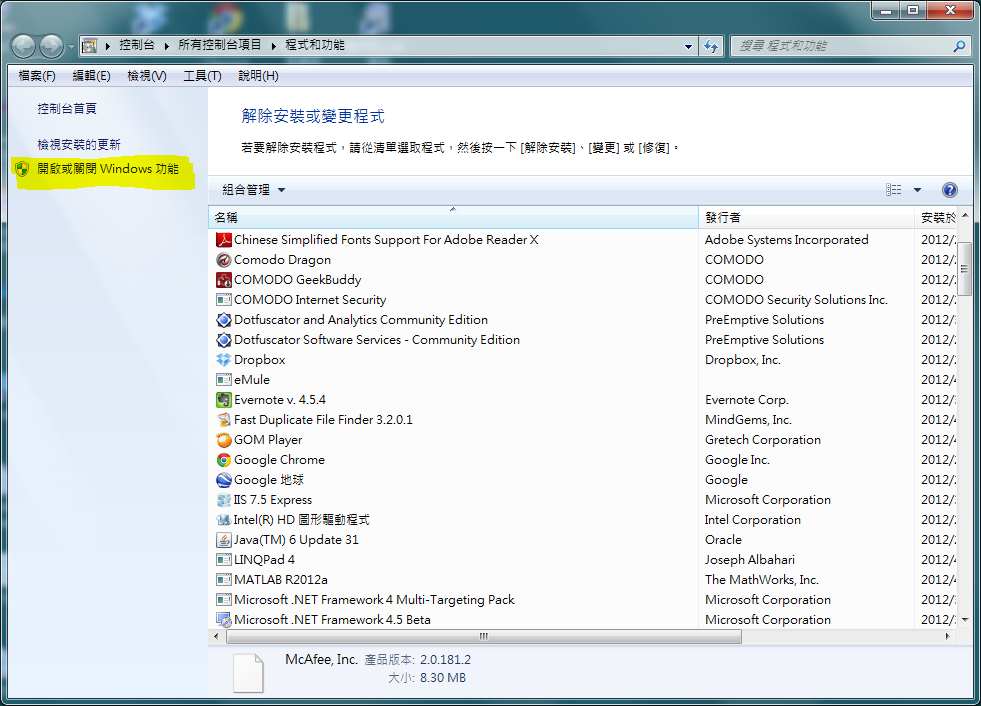
Task: Click the Comodo Dragon program icon
Action: click(223, 260)
